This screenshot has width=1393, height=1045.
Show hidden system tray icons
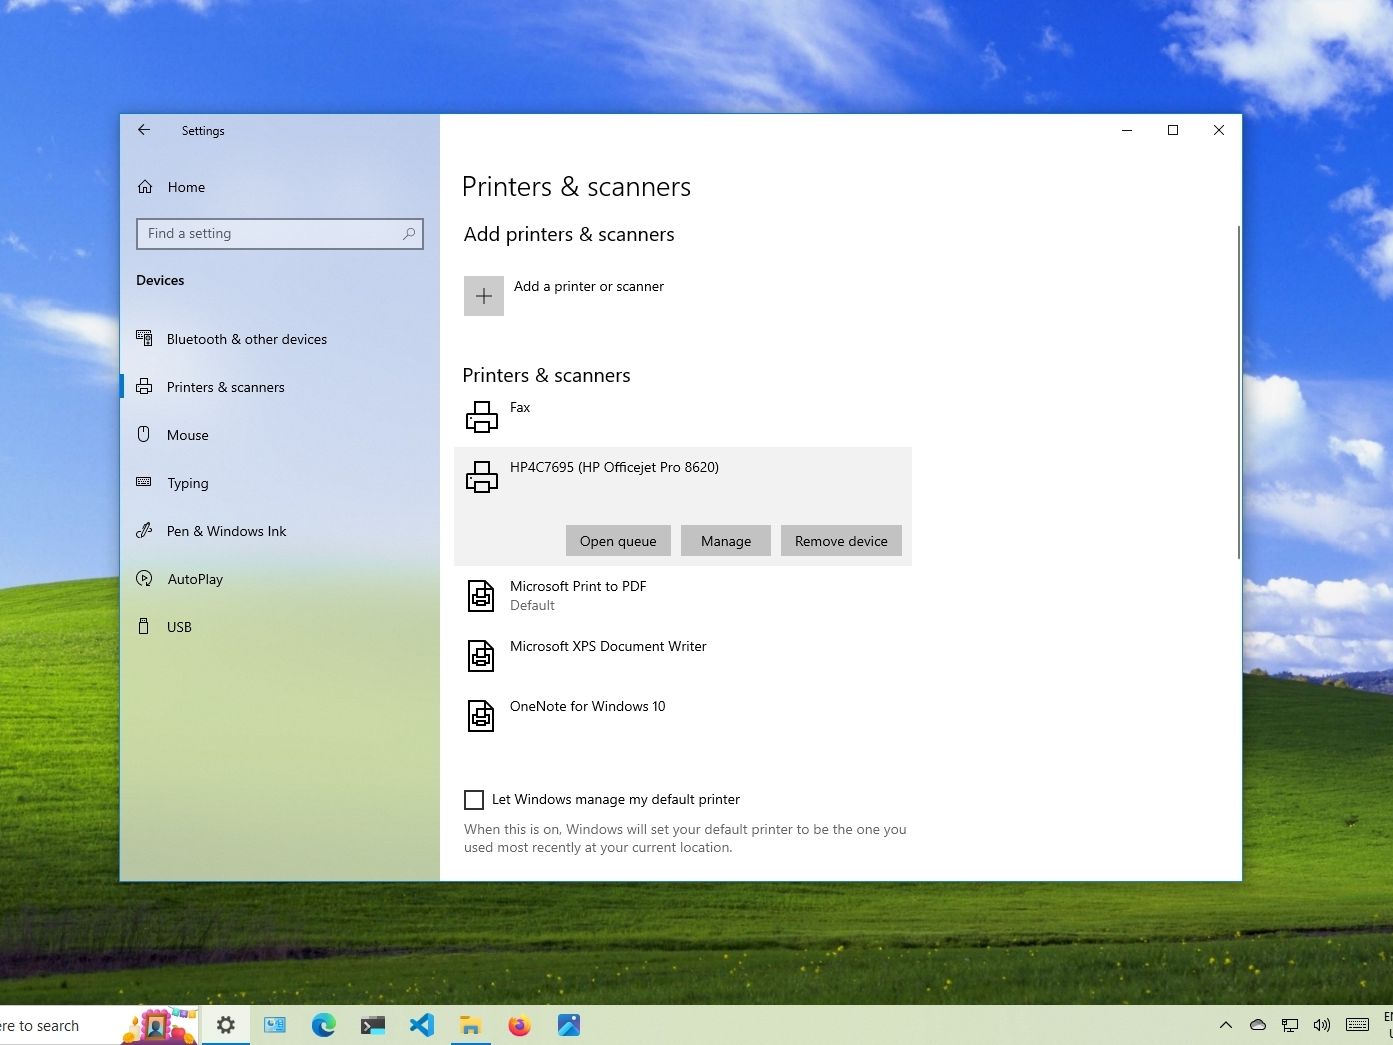1225,1025
